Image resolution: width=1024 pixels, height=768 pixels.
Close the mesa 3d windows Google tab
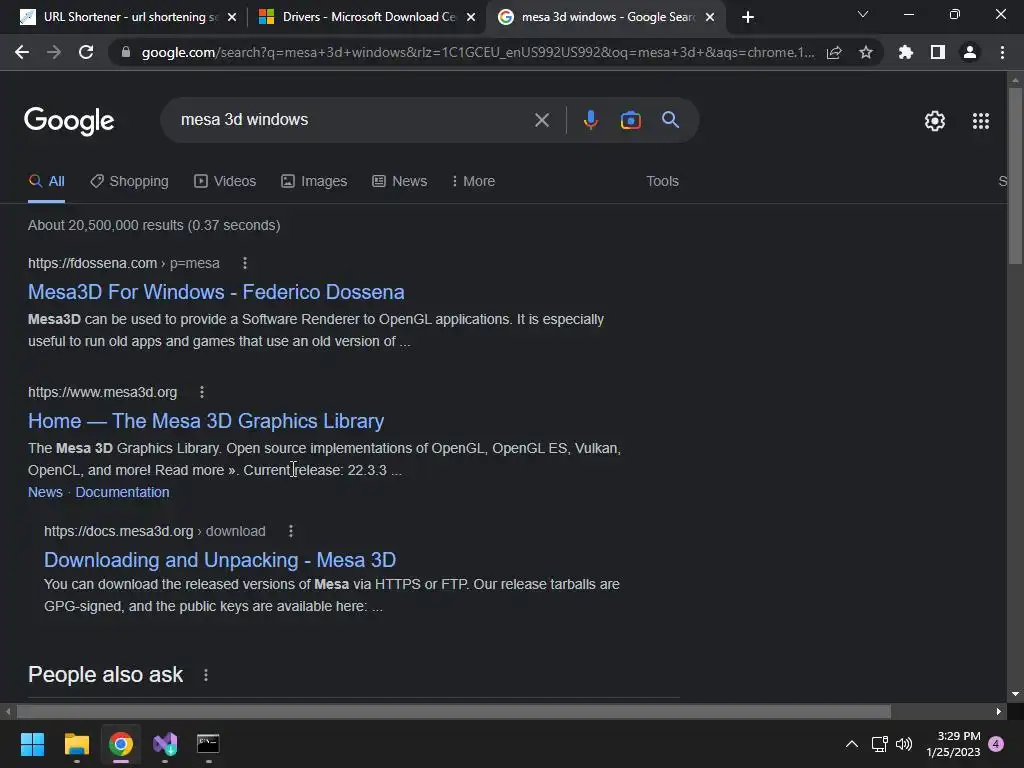(710, 17)
